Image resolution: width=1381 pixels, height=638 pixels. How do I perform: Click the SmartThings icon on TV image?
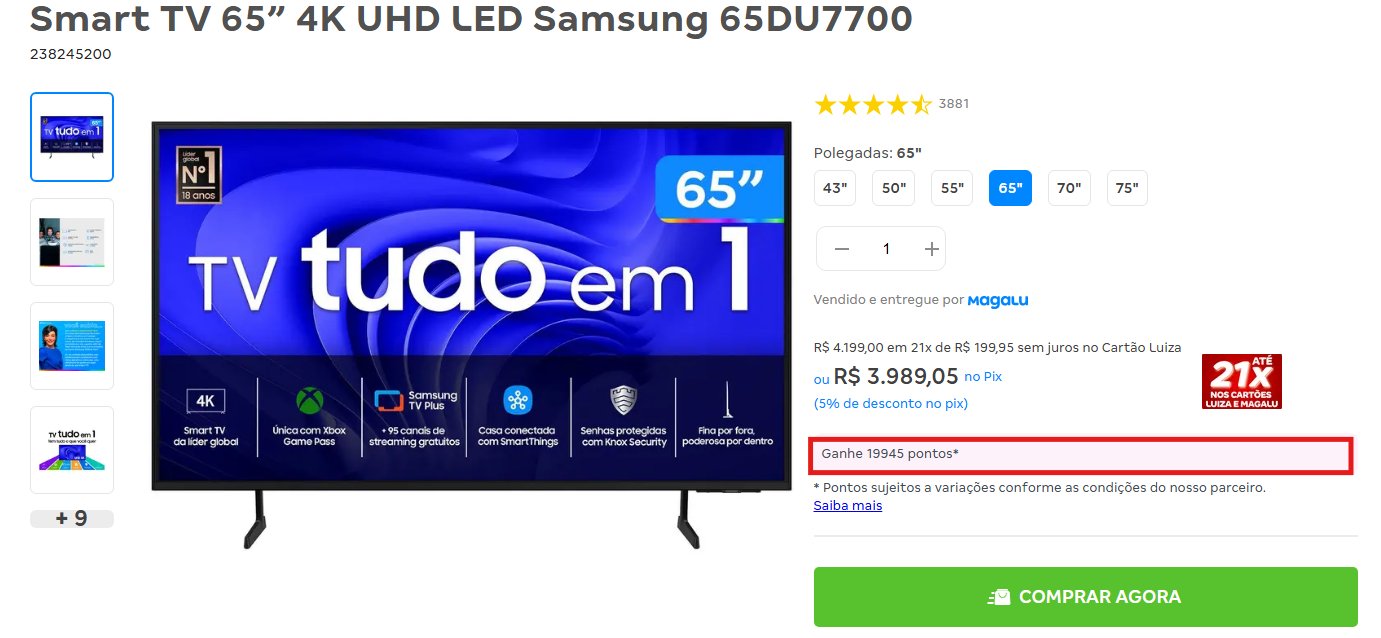pos(518,401)
